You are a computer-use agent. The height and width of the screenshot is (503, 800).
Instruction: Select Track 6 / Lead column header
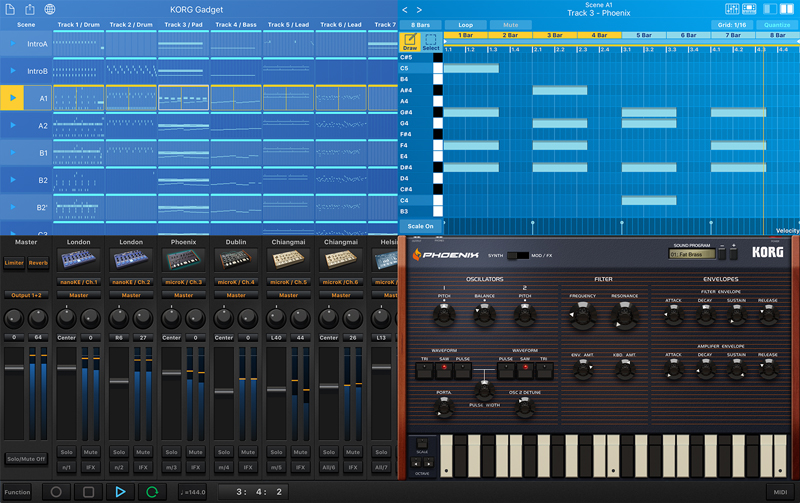340,24
